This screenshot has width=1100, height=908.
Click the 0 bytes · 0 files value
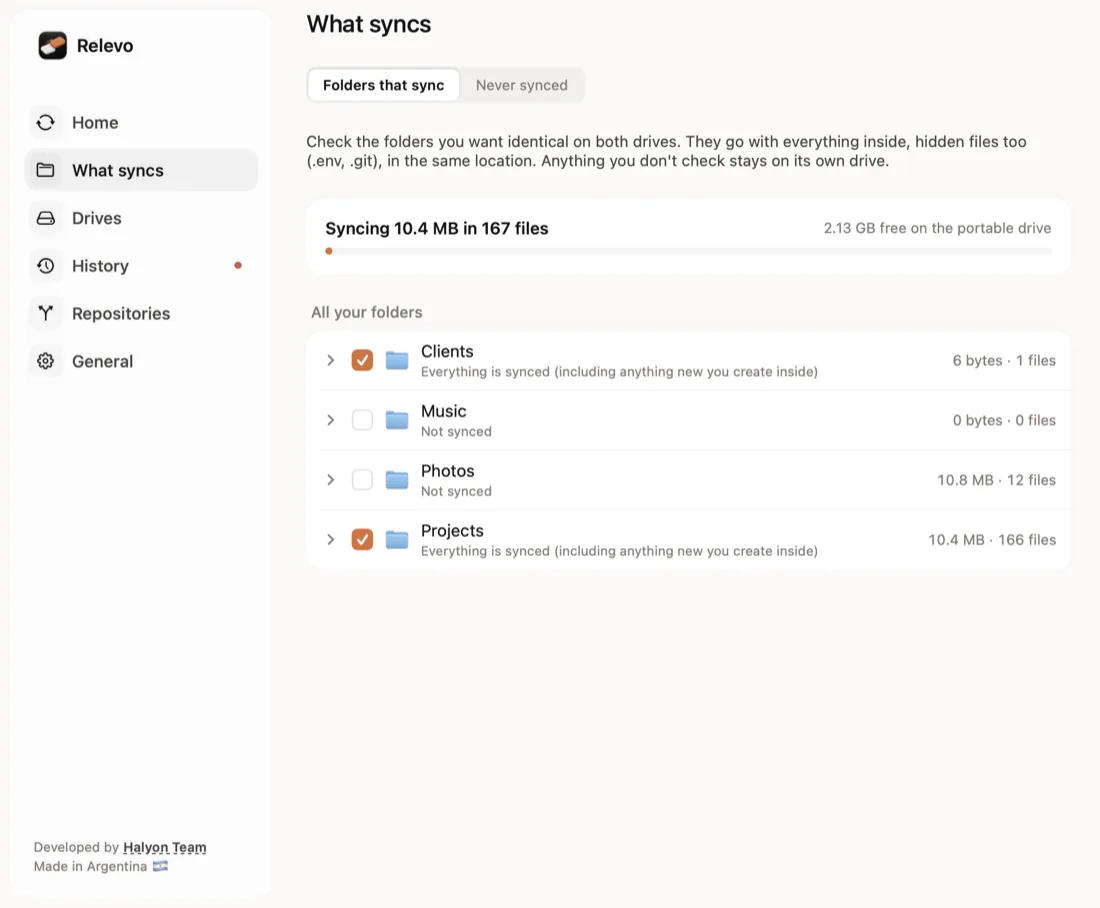pyautogui.click(x=1005, y=420)
